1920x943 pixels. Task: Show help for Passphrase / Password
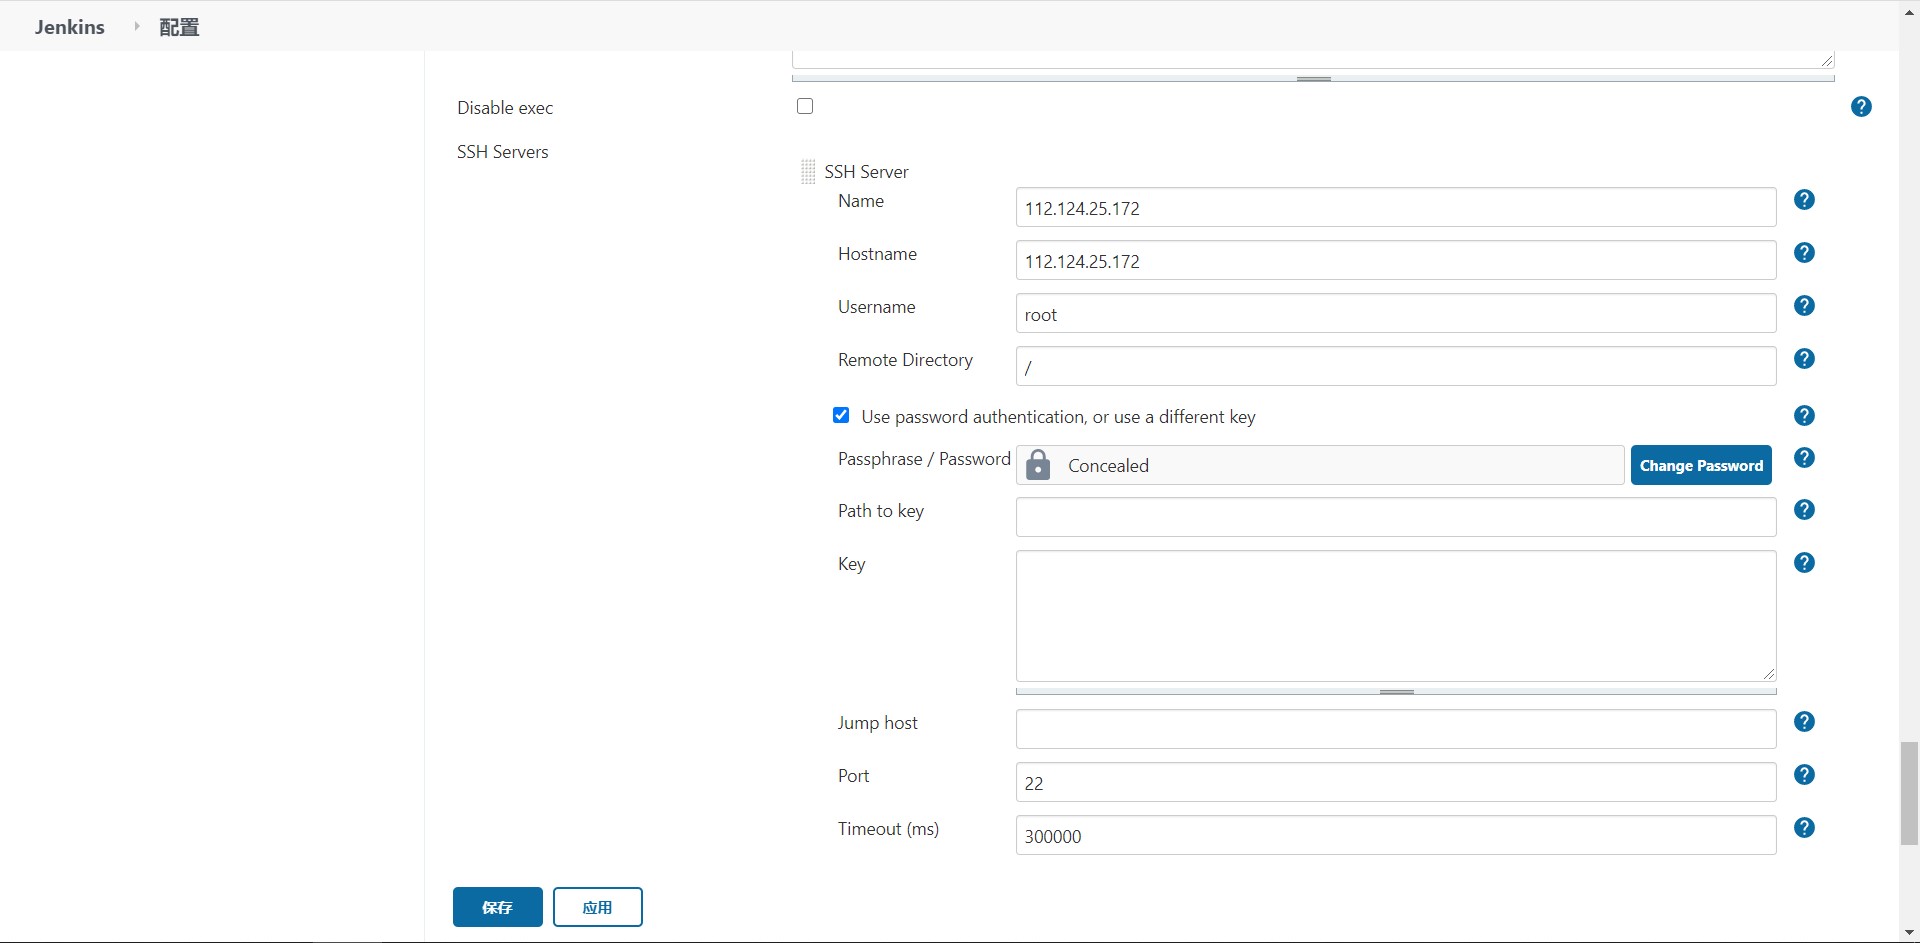pos(1804,458)
